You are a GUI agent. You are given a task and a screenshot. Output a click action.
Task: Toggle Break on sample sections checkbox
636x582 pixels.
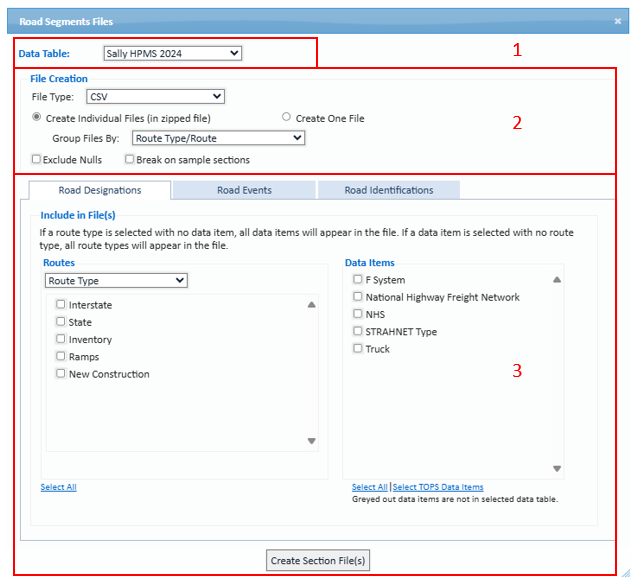tap(130, 159)
